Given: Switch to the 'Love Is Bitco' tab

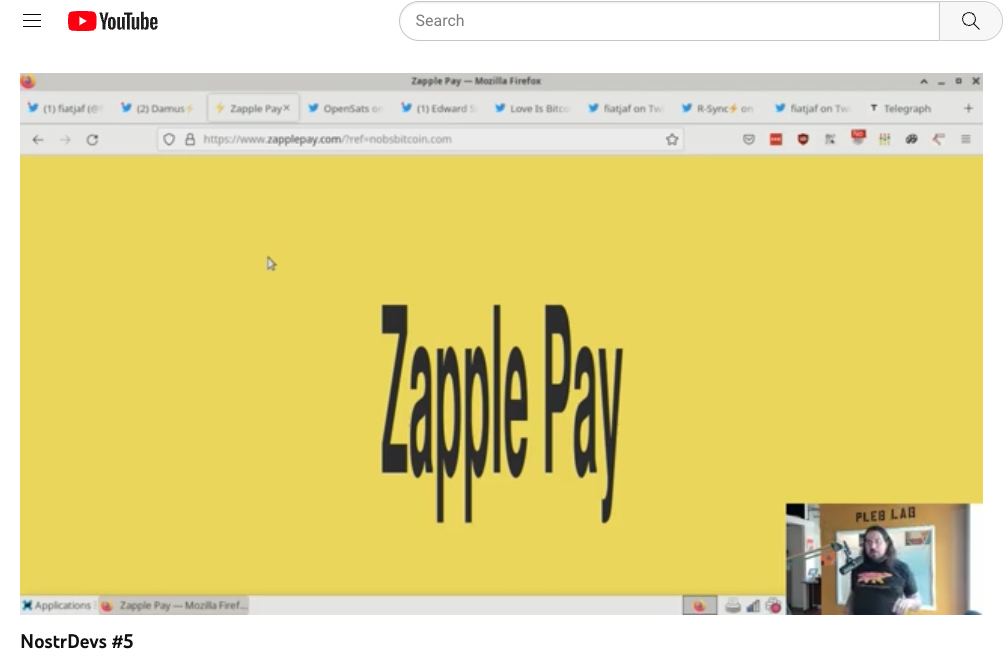Looking at the screenshot, I should [532, 108].
